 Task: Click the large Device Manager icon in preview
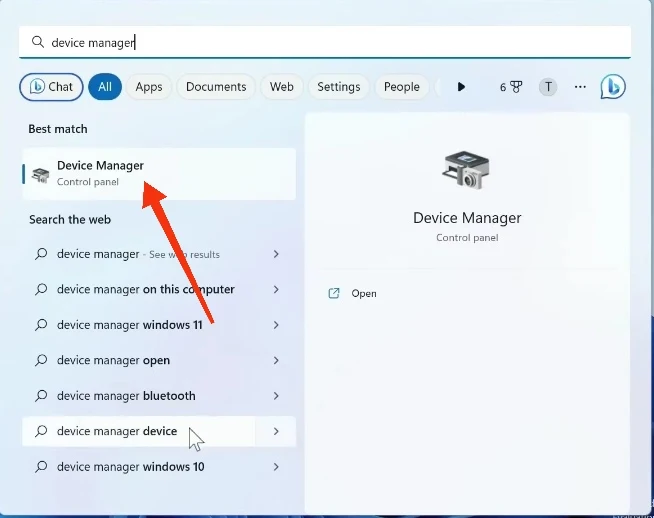(466, 170)
